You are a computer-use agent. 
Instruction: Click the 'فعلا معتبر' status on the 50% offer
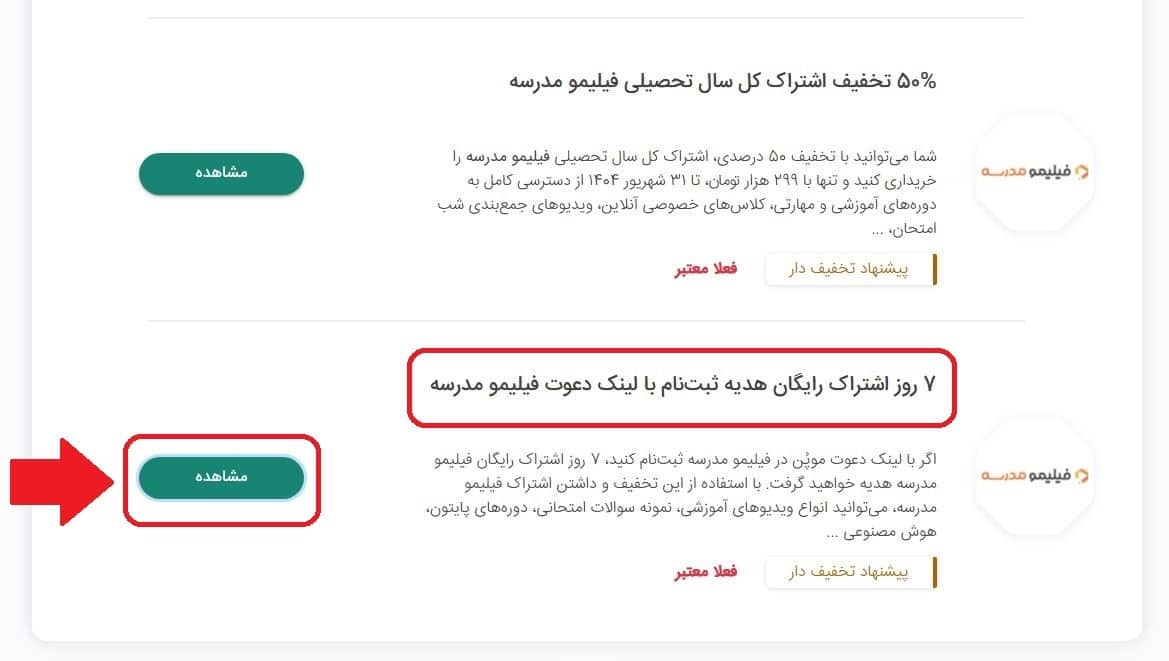(x=706, y=269)
